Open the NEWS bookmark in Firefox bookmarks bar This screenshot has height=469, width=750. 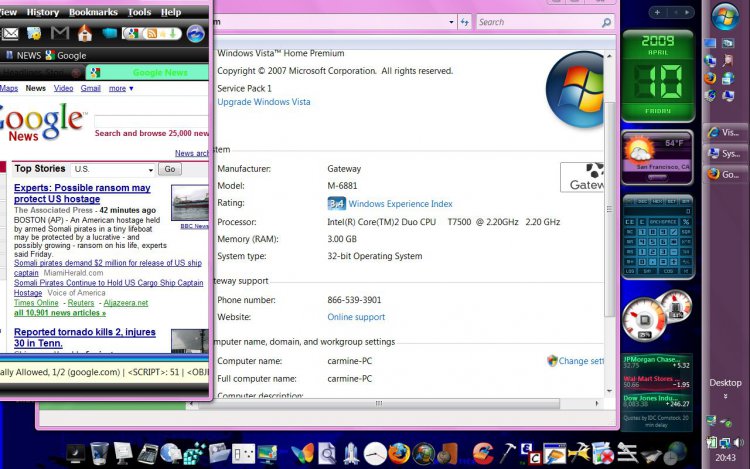pos(23,55)
